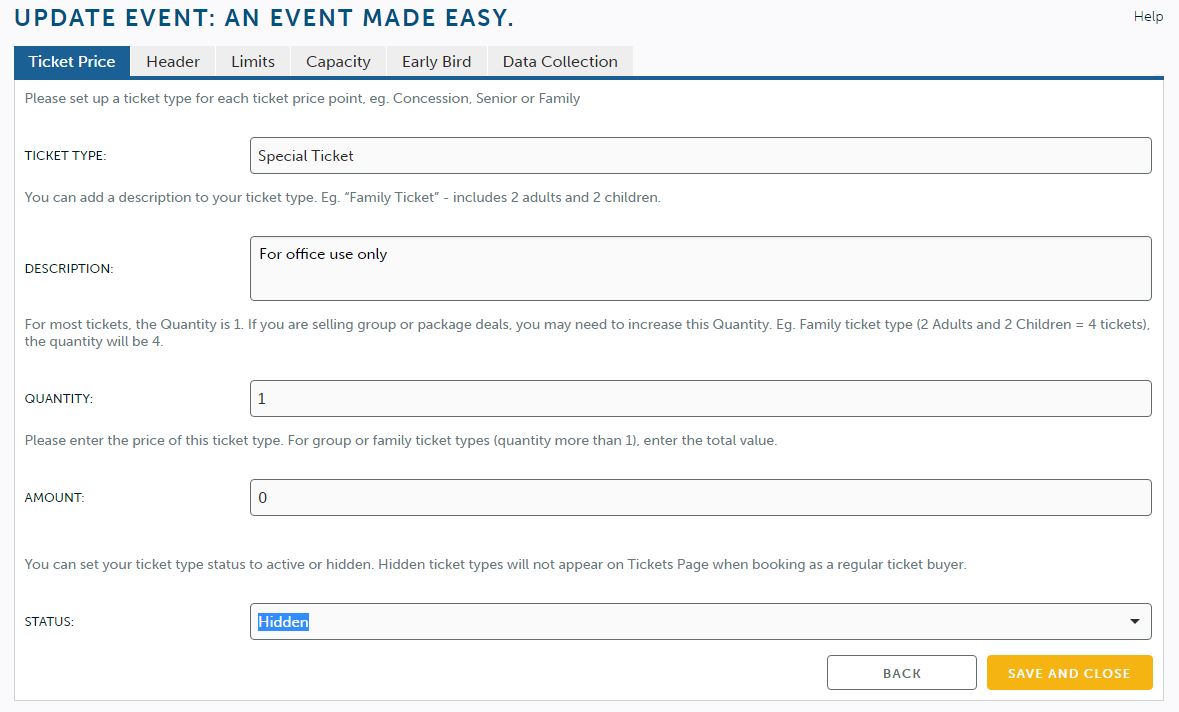Click the Status dropdown arrow
The width and height of the screenshot is (1179, 712).
(1135, 622)
